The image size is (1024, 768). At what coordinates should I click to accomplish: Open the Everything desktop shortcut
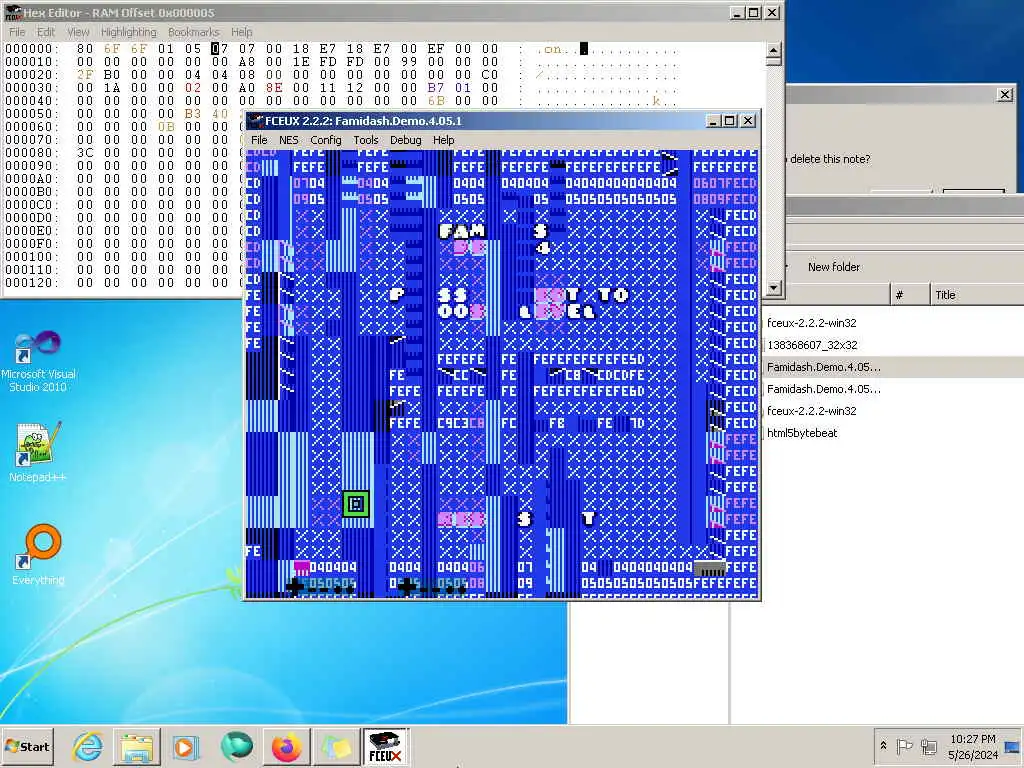coord(38,554)
